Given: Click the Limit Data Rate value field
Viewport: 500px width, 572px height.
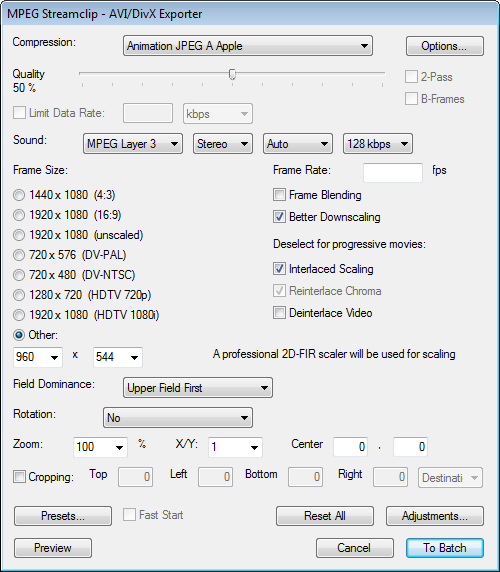Looking at the screenshot, I should tap(148, 113).
